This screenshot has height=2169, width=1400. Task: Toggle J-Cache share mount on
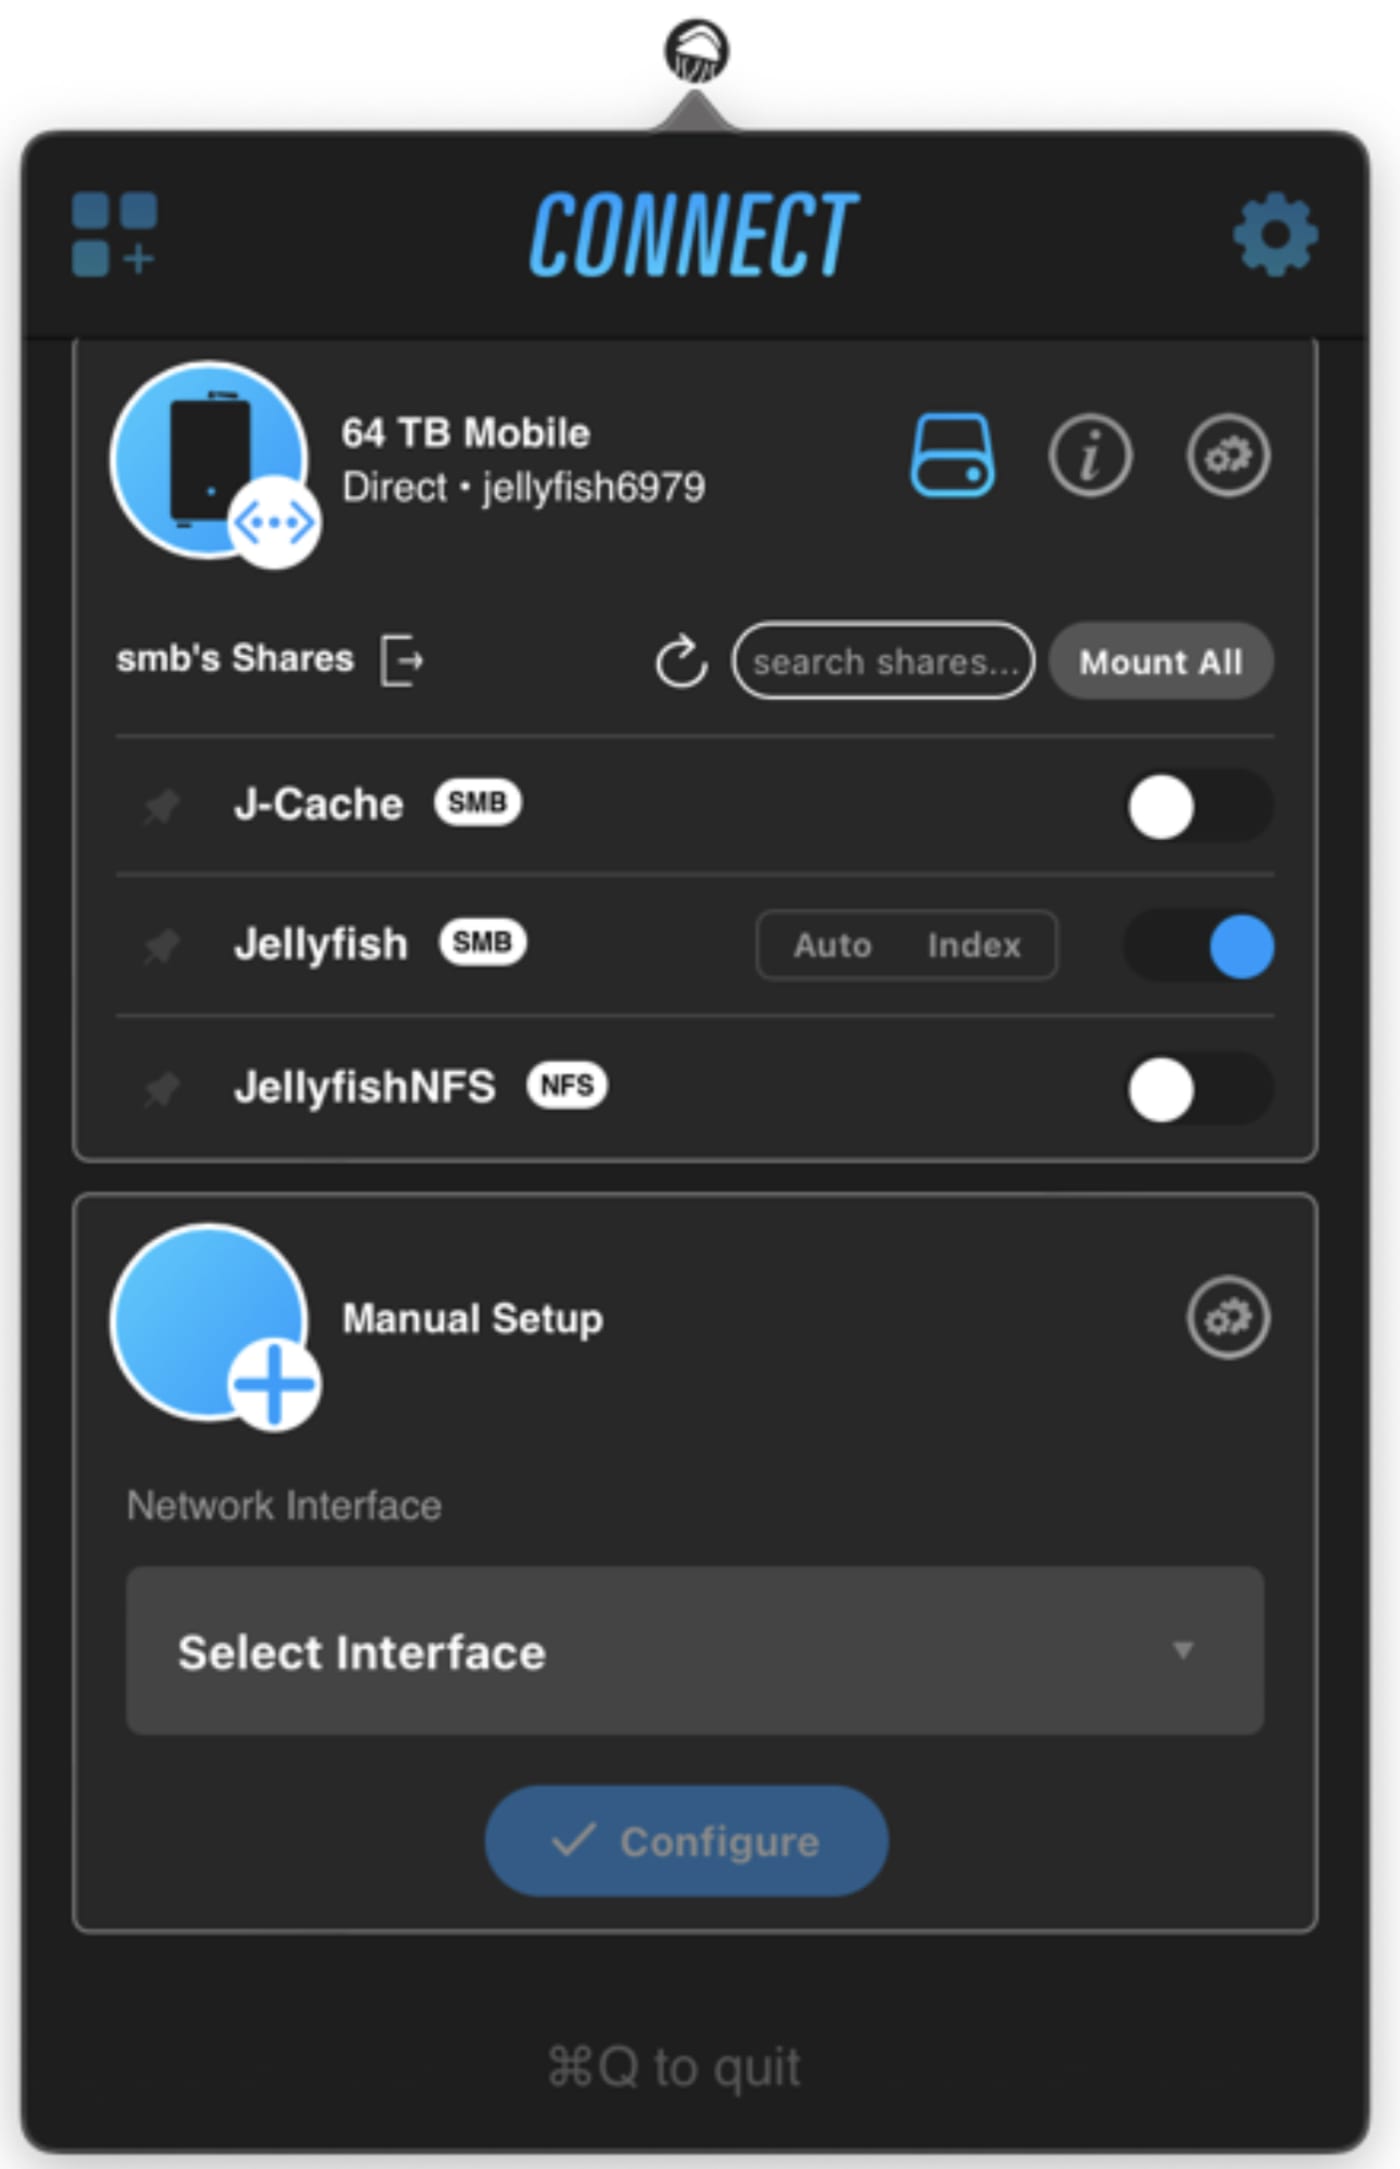point(1199,806)
